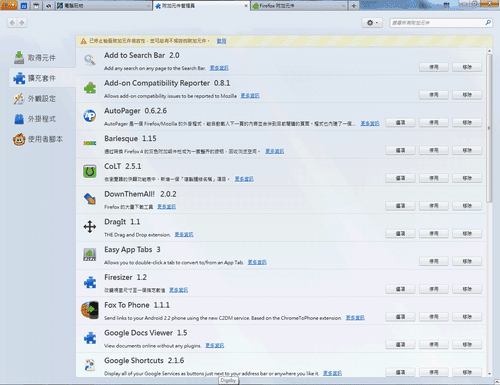Open the 外觀設定 (Appearance) category

tap(42, 99)
